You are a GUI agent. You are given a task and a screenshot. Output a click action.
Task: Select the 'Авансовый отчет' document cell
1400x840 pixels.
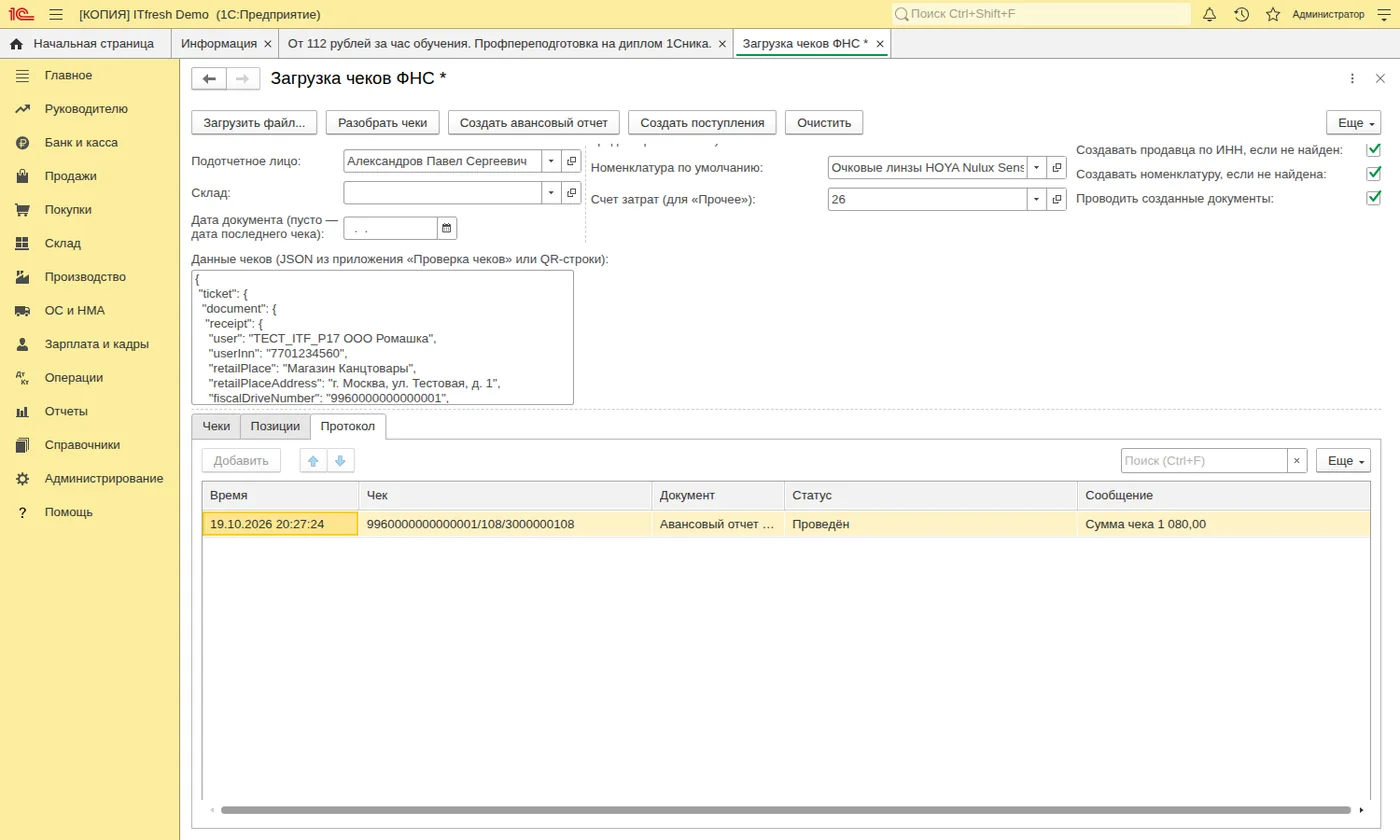click(x=717, y=523)
